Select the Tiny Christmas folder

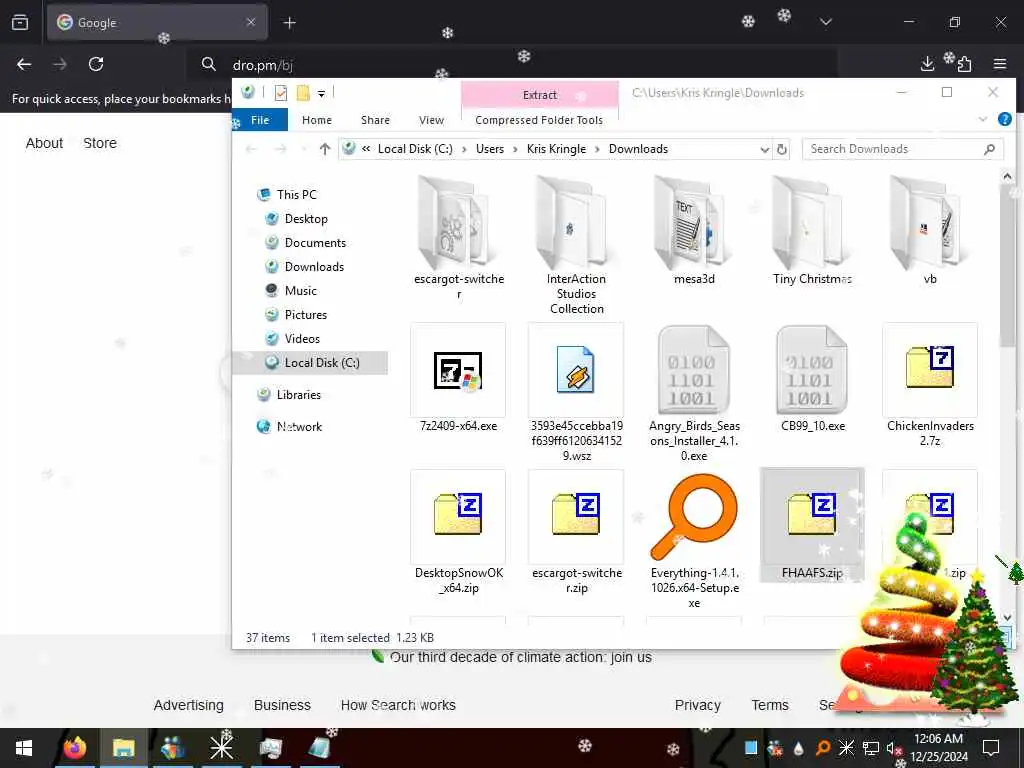(812, 231)
